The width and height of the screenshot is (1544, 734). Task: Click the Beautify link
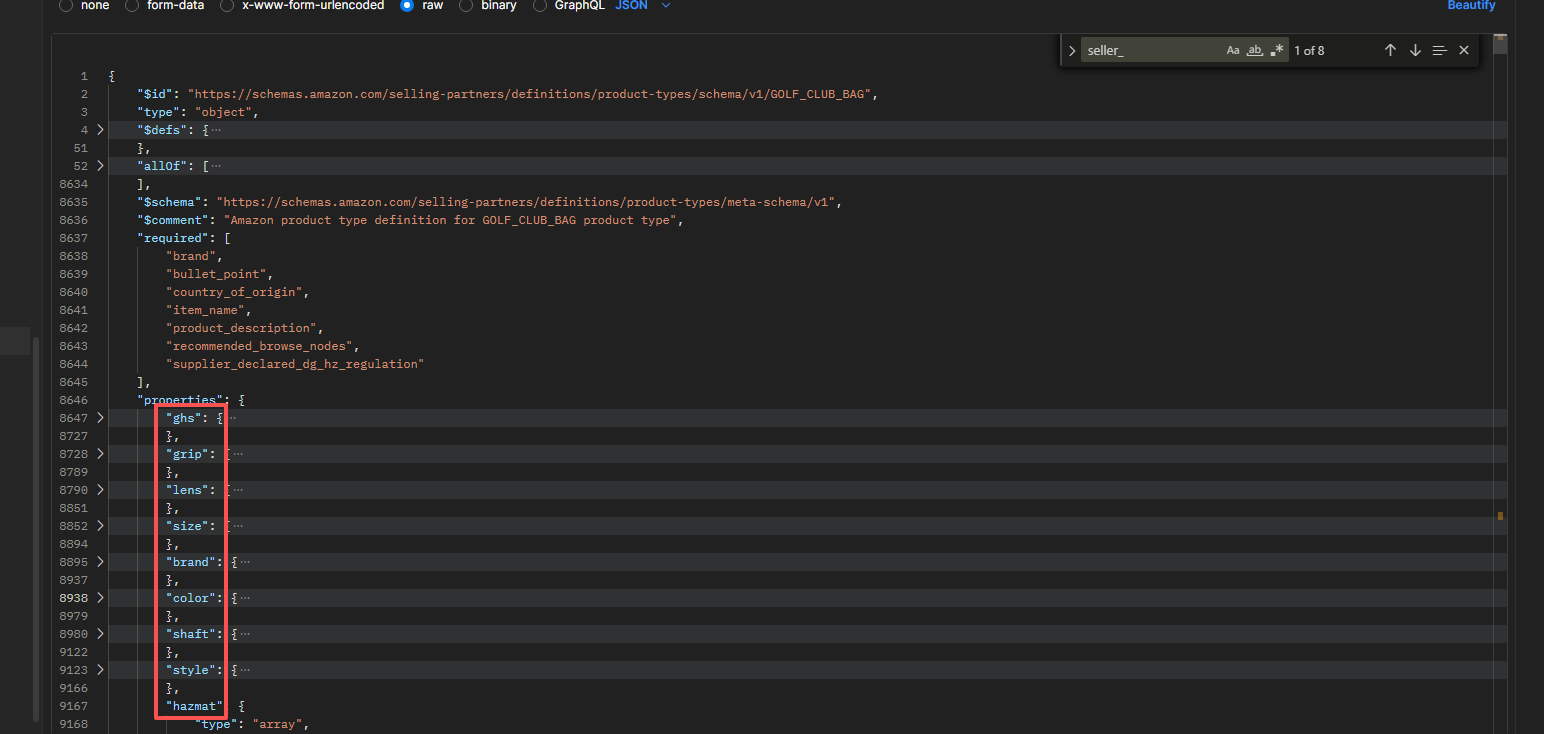coord(1471,6)
